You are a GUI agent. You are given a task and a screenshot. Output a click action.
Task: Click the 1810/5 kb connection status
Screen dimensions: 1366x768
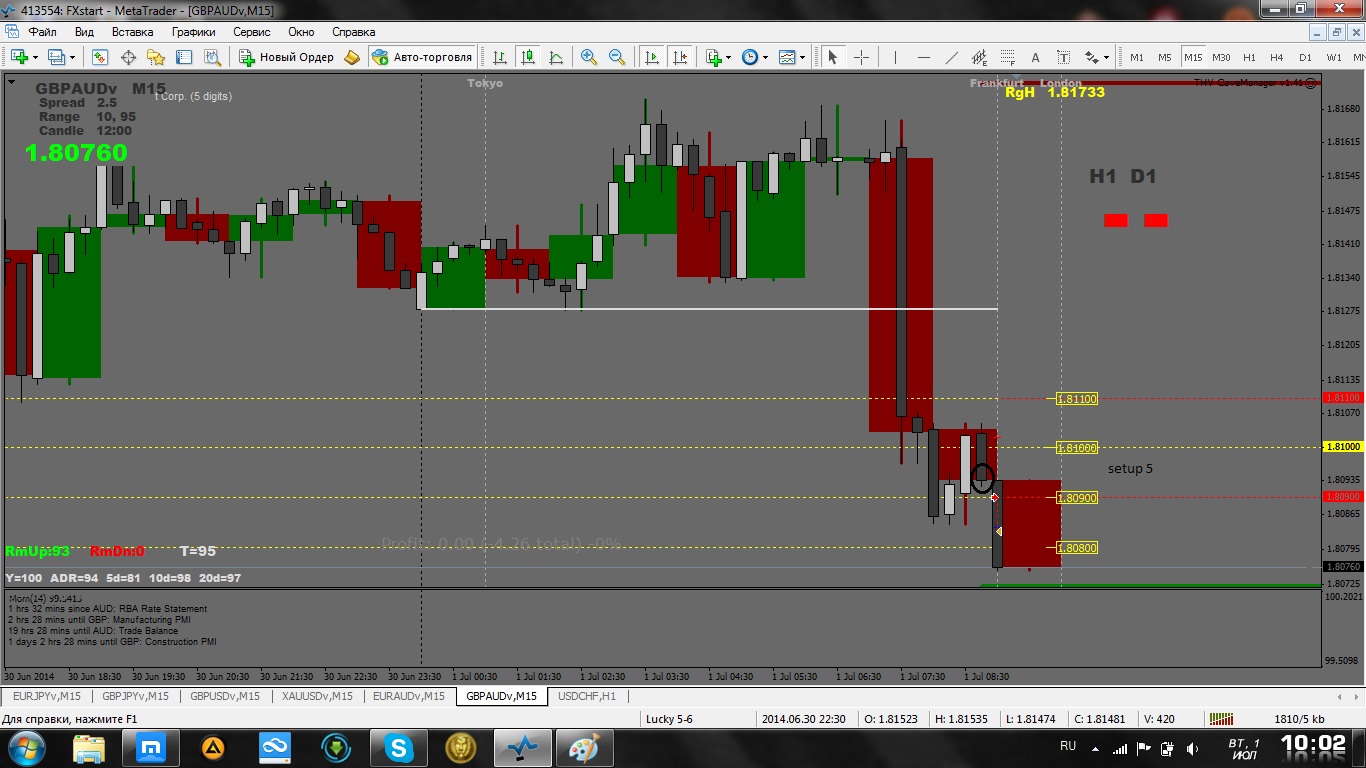coord(1299,719)
